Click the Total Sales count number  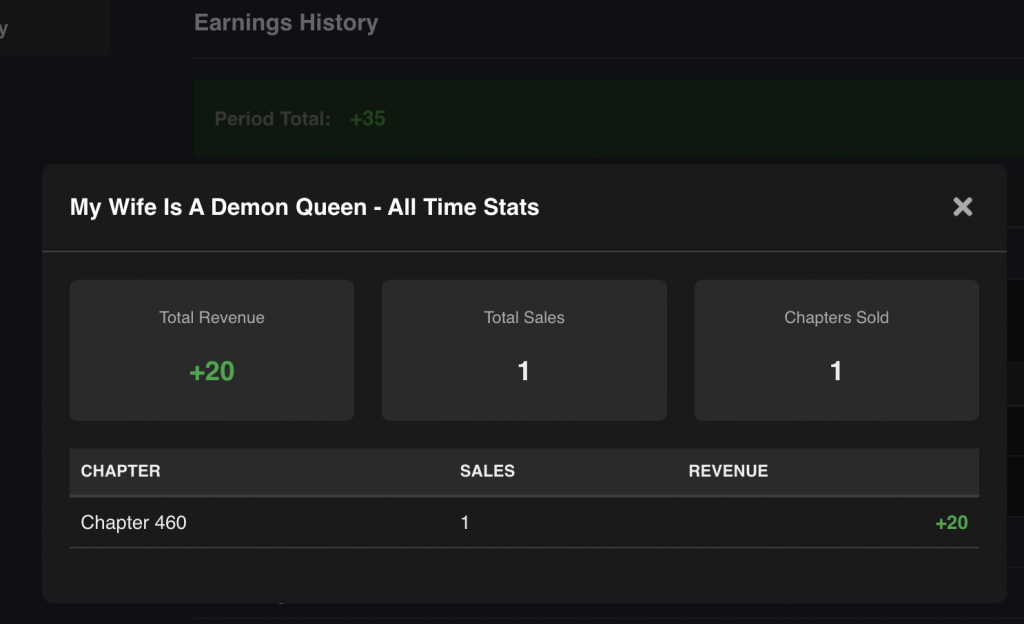524,372
